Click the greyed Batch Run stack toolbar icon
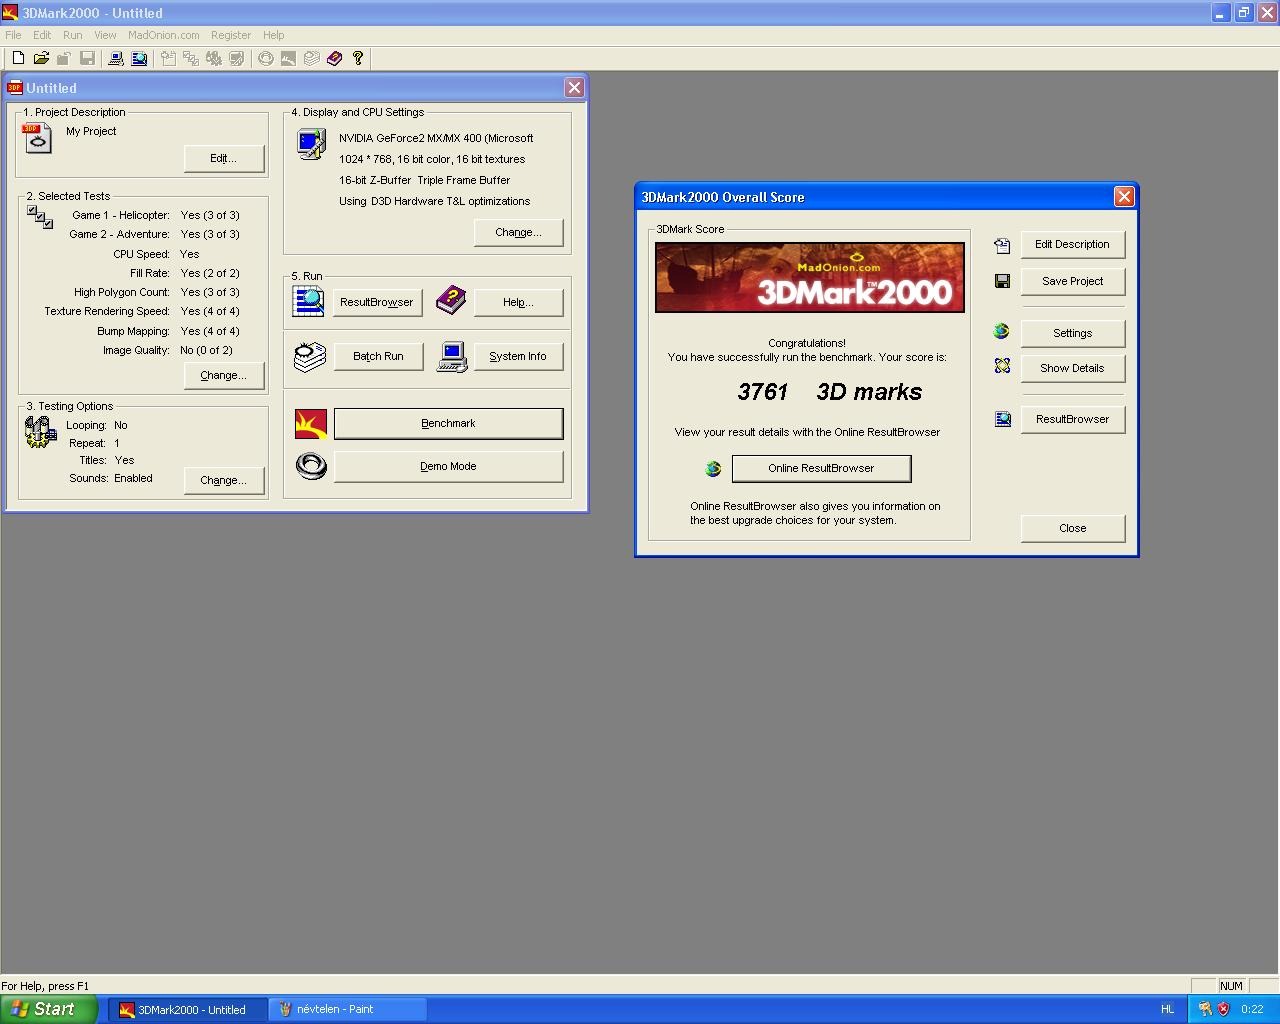1280x1024 pixels. pyautogui.click(x=311, y=59)
